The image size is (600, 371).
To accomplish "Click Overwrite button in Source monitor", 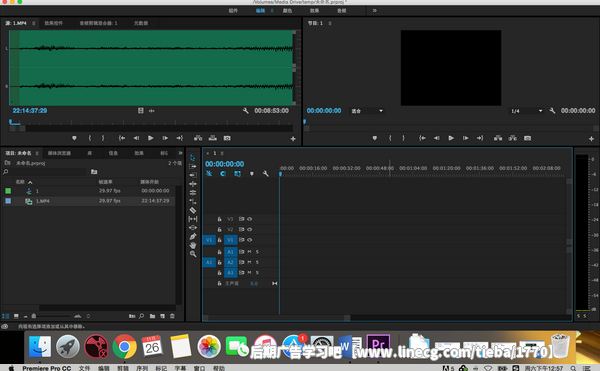I will pos(212,138).
